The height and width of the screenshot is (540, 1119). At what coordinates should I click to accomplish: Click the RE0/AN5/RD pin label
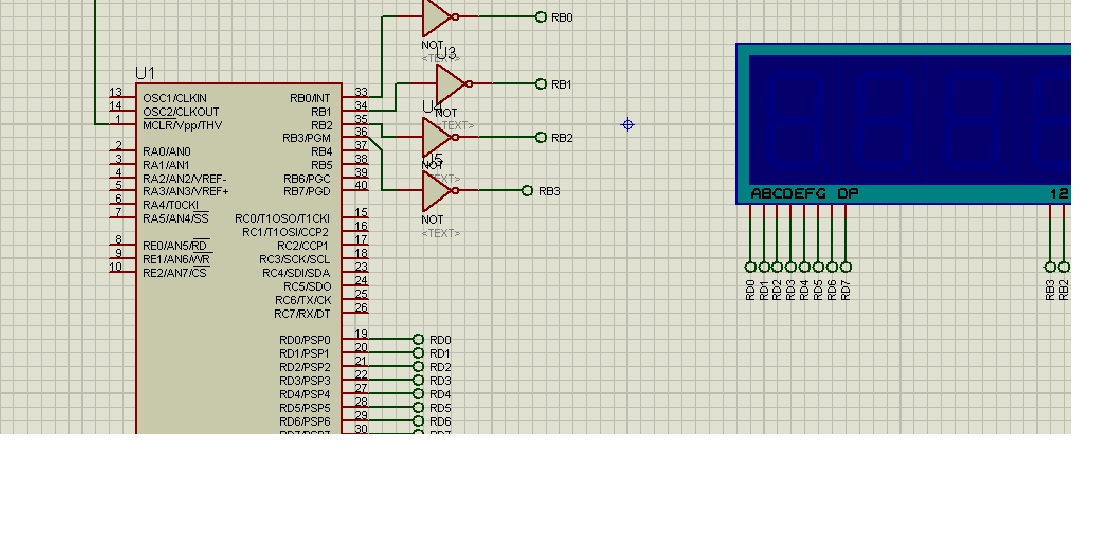176,245
